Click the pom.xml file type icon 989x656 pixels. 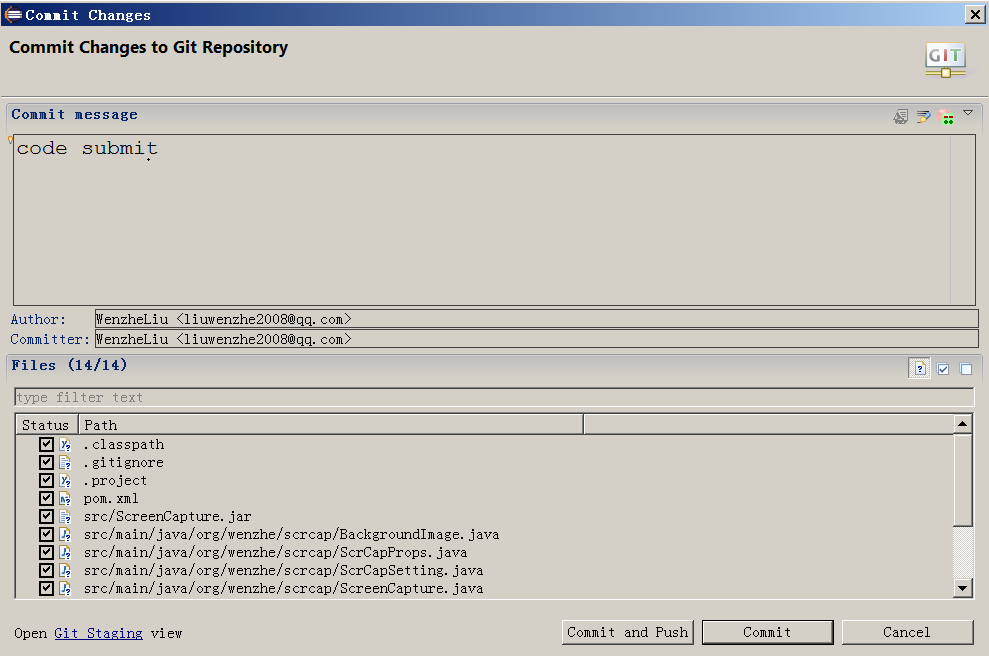click(x=65, y=499)
